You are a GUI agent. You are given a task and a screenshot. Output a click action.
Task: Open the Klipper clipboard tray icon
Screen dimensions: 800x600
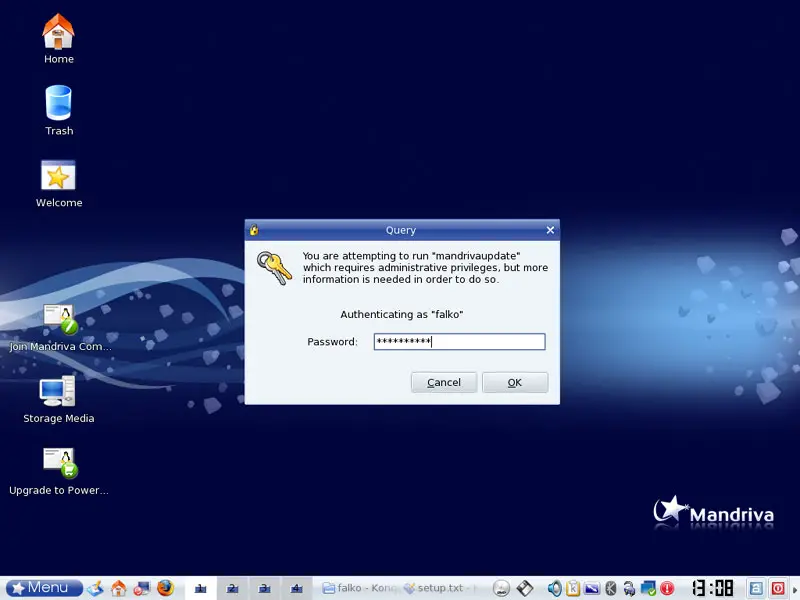point(573,588)
